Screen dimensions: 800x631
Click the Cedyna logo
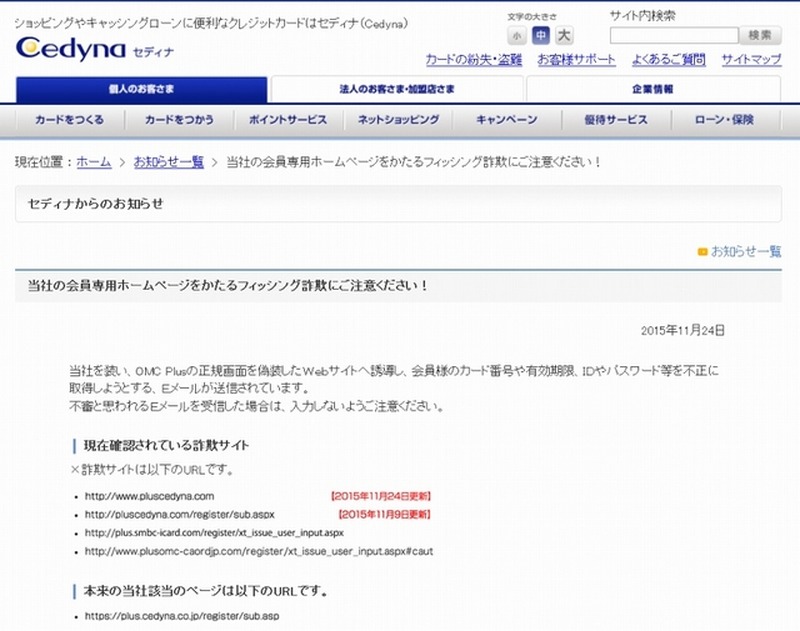(70, 47)
